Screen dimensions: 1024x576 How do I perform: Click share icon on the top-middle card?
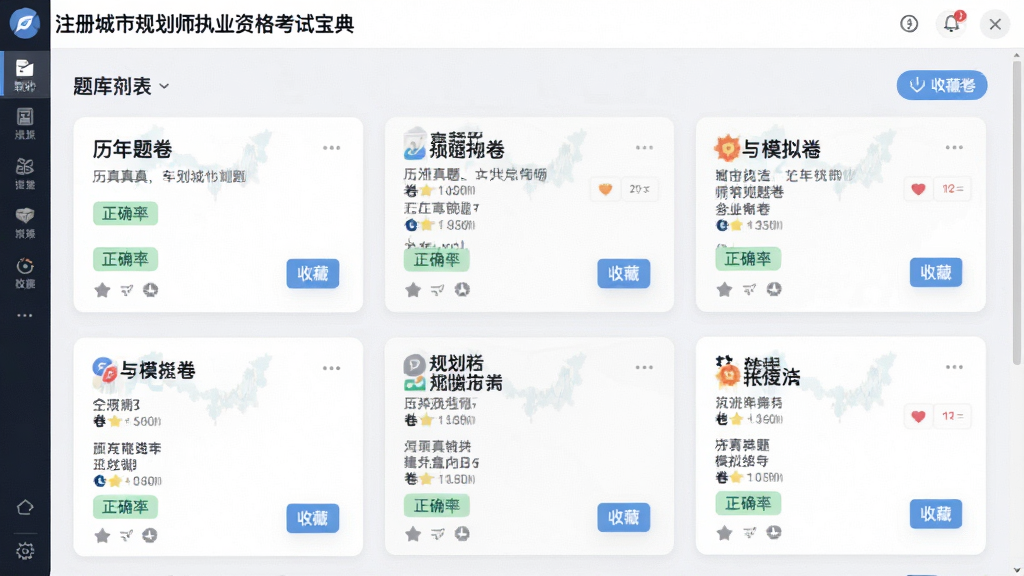click(438, 290)
